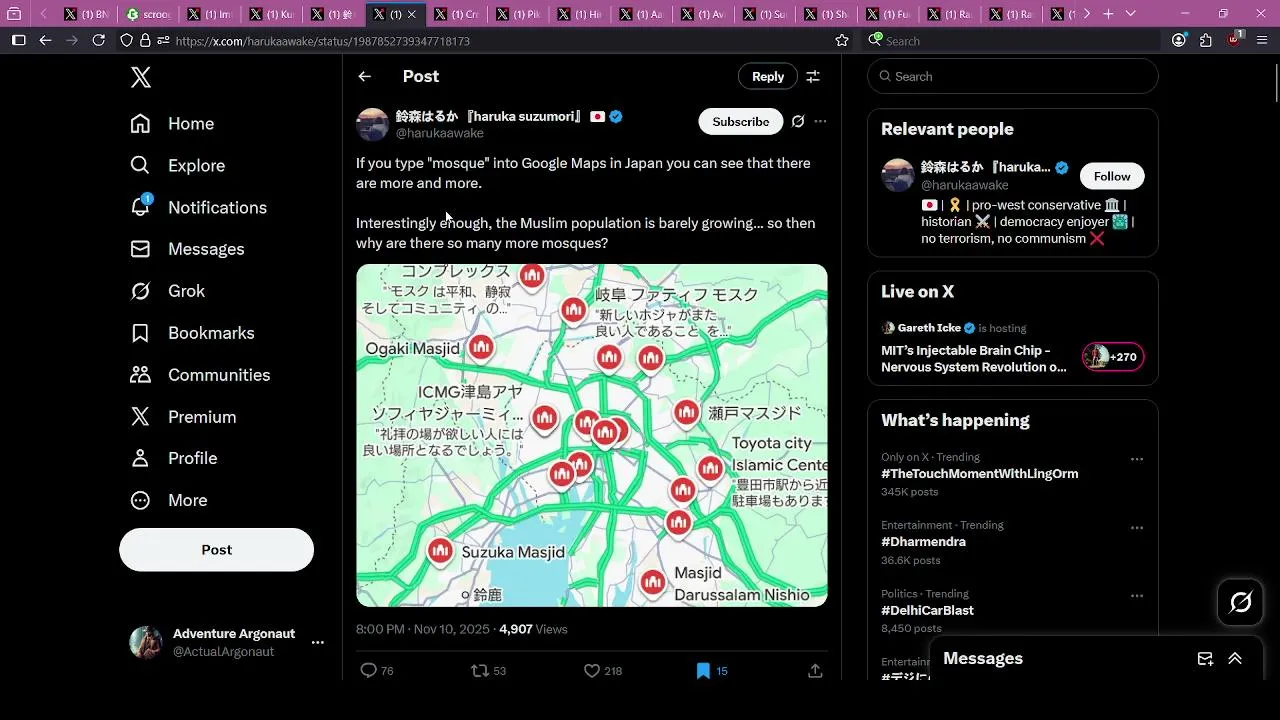Image resolution: width=1280 pixels, height=720 pixels.
Task: Open #Dharmendra trending topic
Action: [x=923, y=542]
